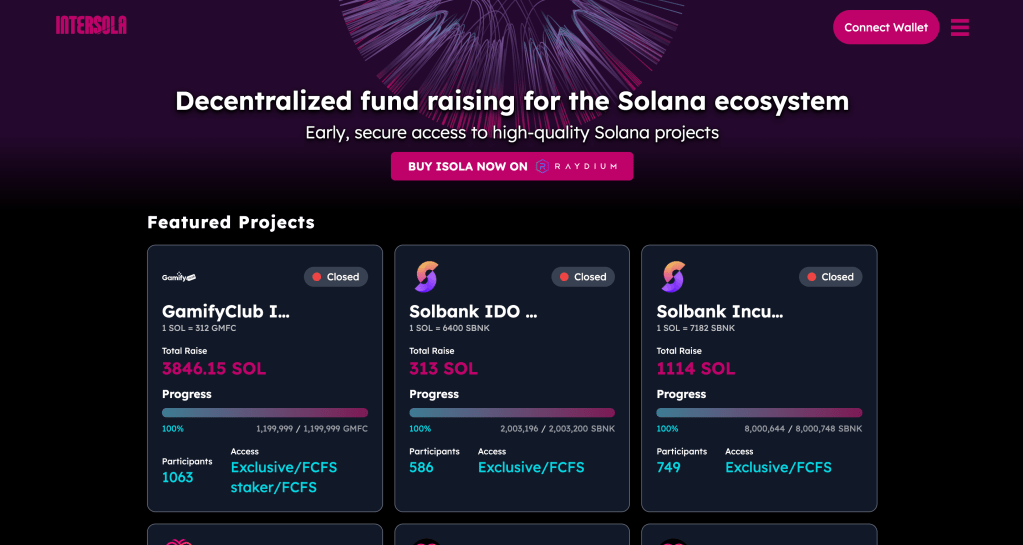Open the Solbank Incubator project title
1023x545 pixels.
720,311
